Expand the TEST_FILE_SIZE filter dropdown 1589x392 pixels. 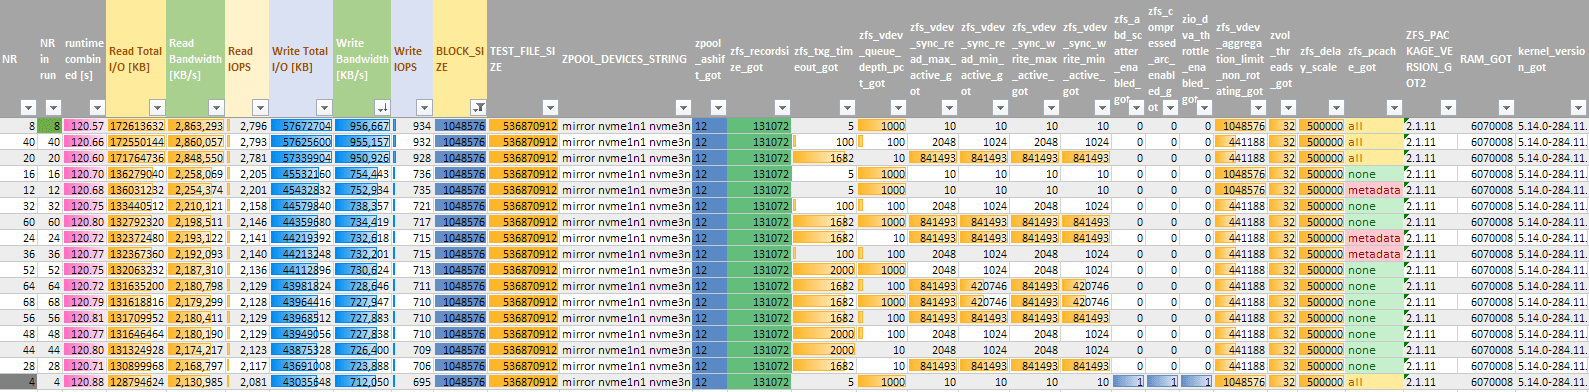(x=550, y=107)
